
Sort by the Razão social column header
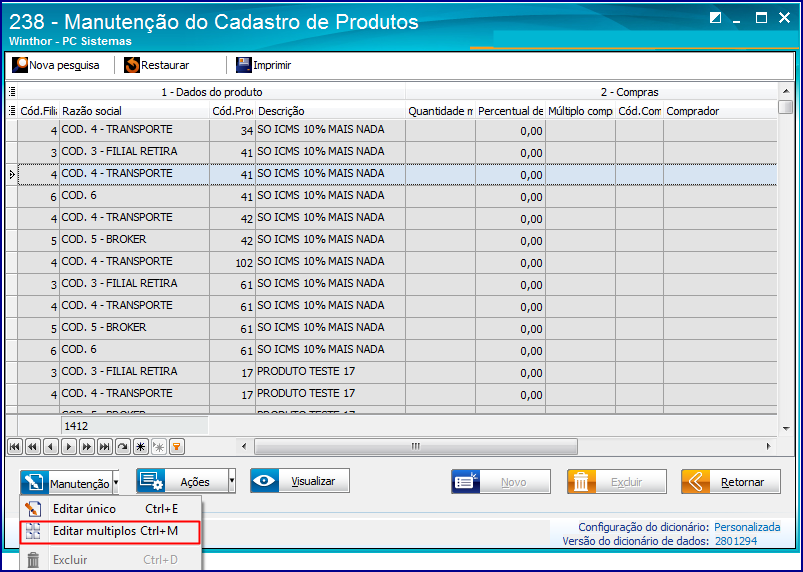tap(134, 111)
